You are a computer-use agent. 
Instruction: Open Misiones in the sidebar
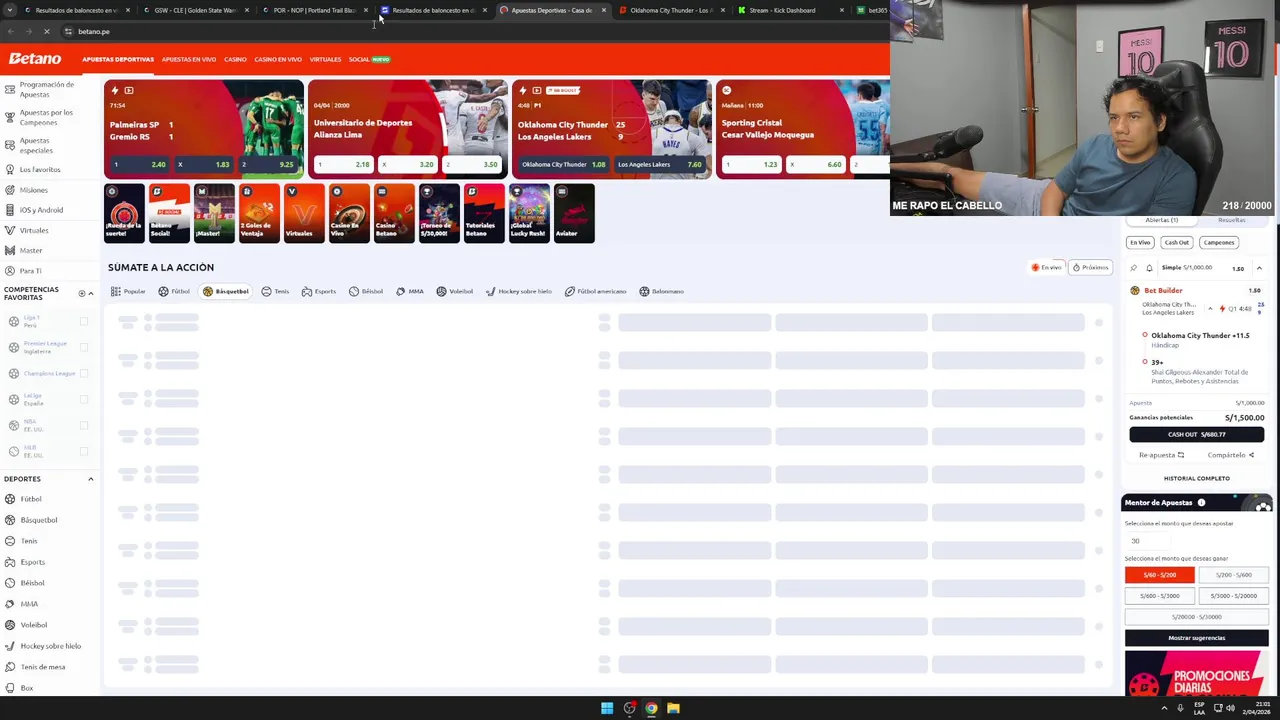(x=33, y=190)
